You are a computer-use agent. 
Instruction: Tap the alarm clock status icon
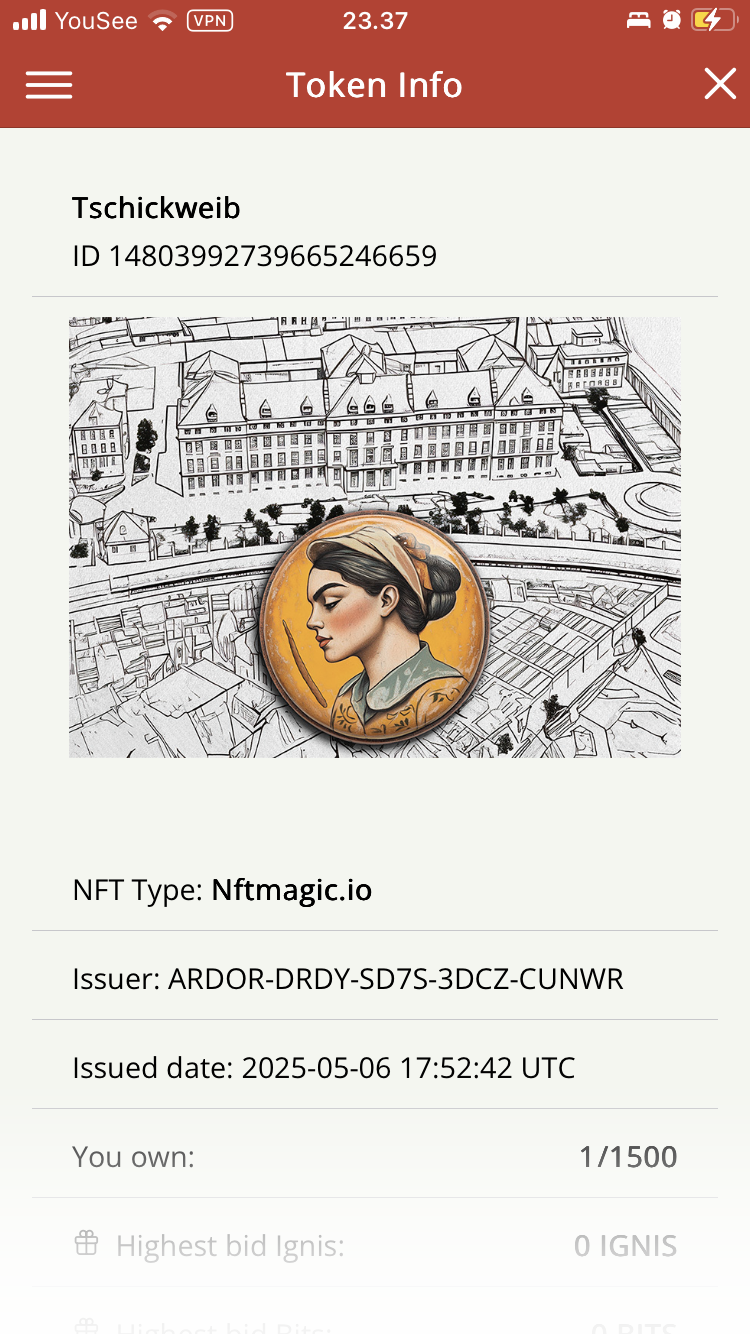(671, 20)
